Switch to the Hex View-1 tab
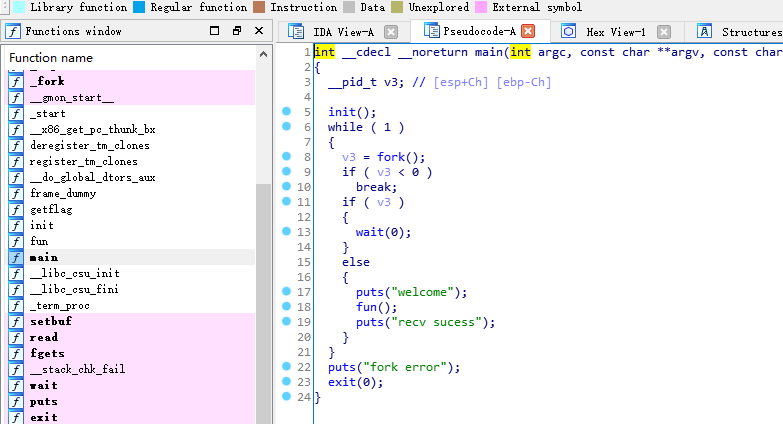The height and width of the screenshot is (424, 783). click(616, 32)
